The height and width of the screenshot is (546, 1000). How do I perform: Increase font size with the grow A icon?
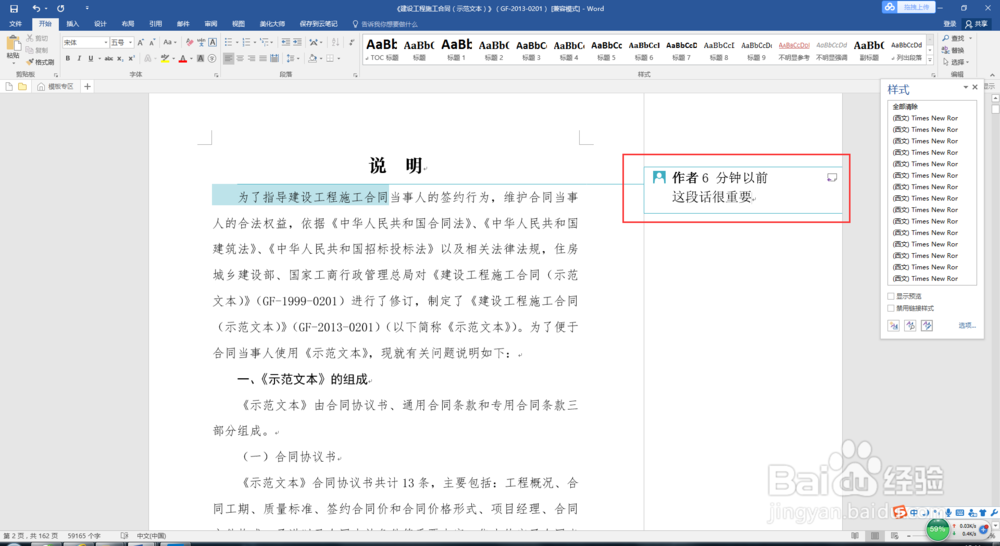tap(140, 42)
